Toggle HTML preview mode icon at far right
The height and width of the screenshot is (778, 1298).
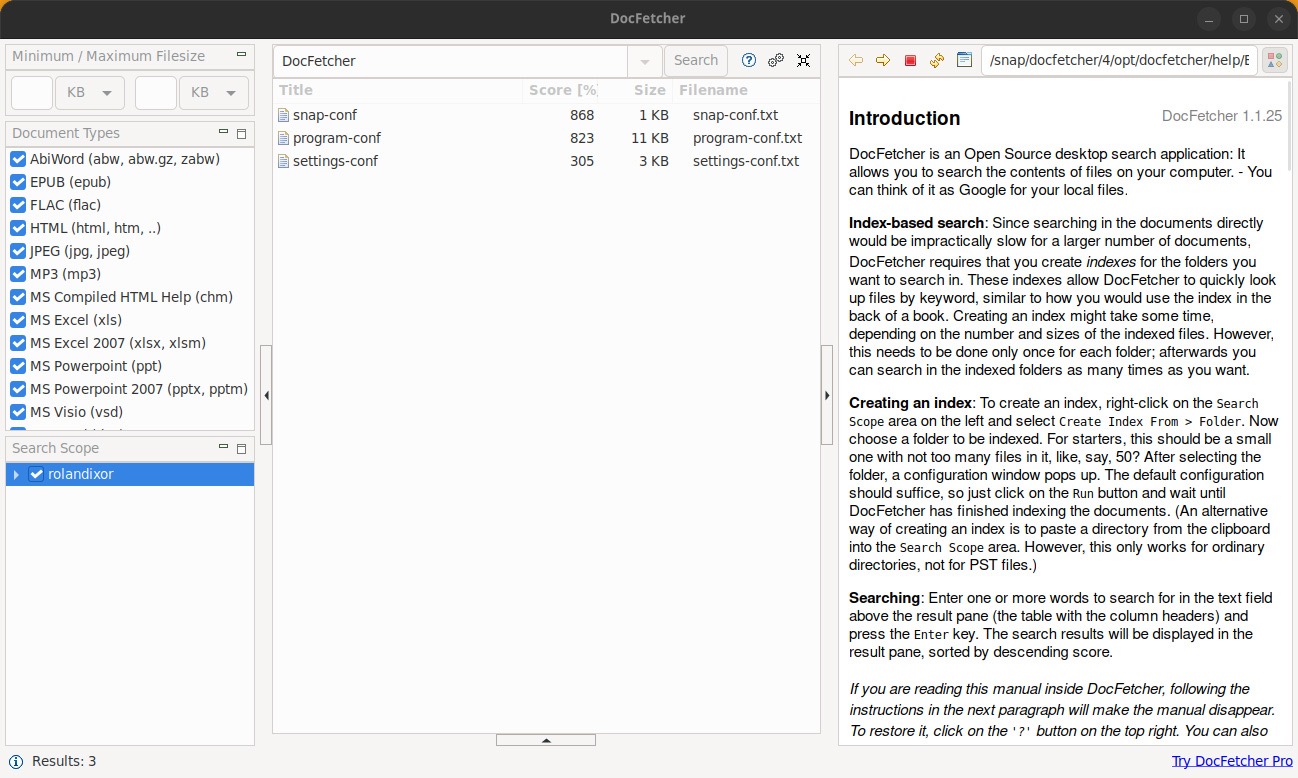click(1274, 61)
